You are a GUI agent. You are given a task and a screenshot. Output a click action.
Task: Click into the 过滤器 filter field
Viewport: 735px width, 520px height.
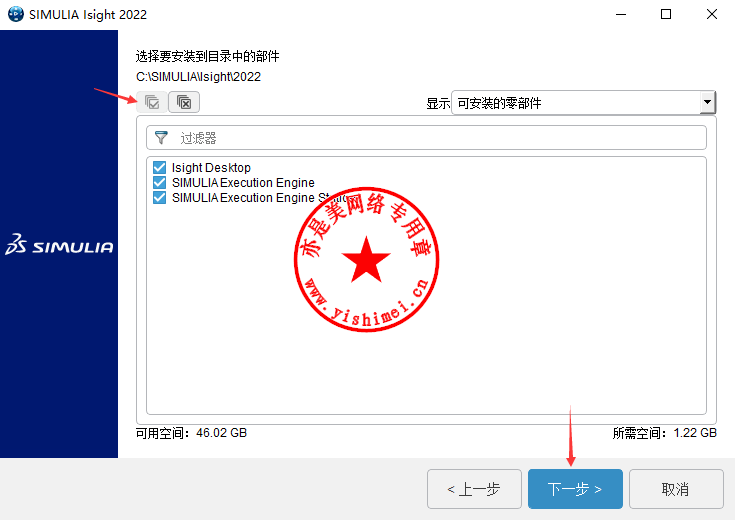426,137
